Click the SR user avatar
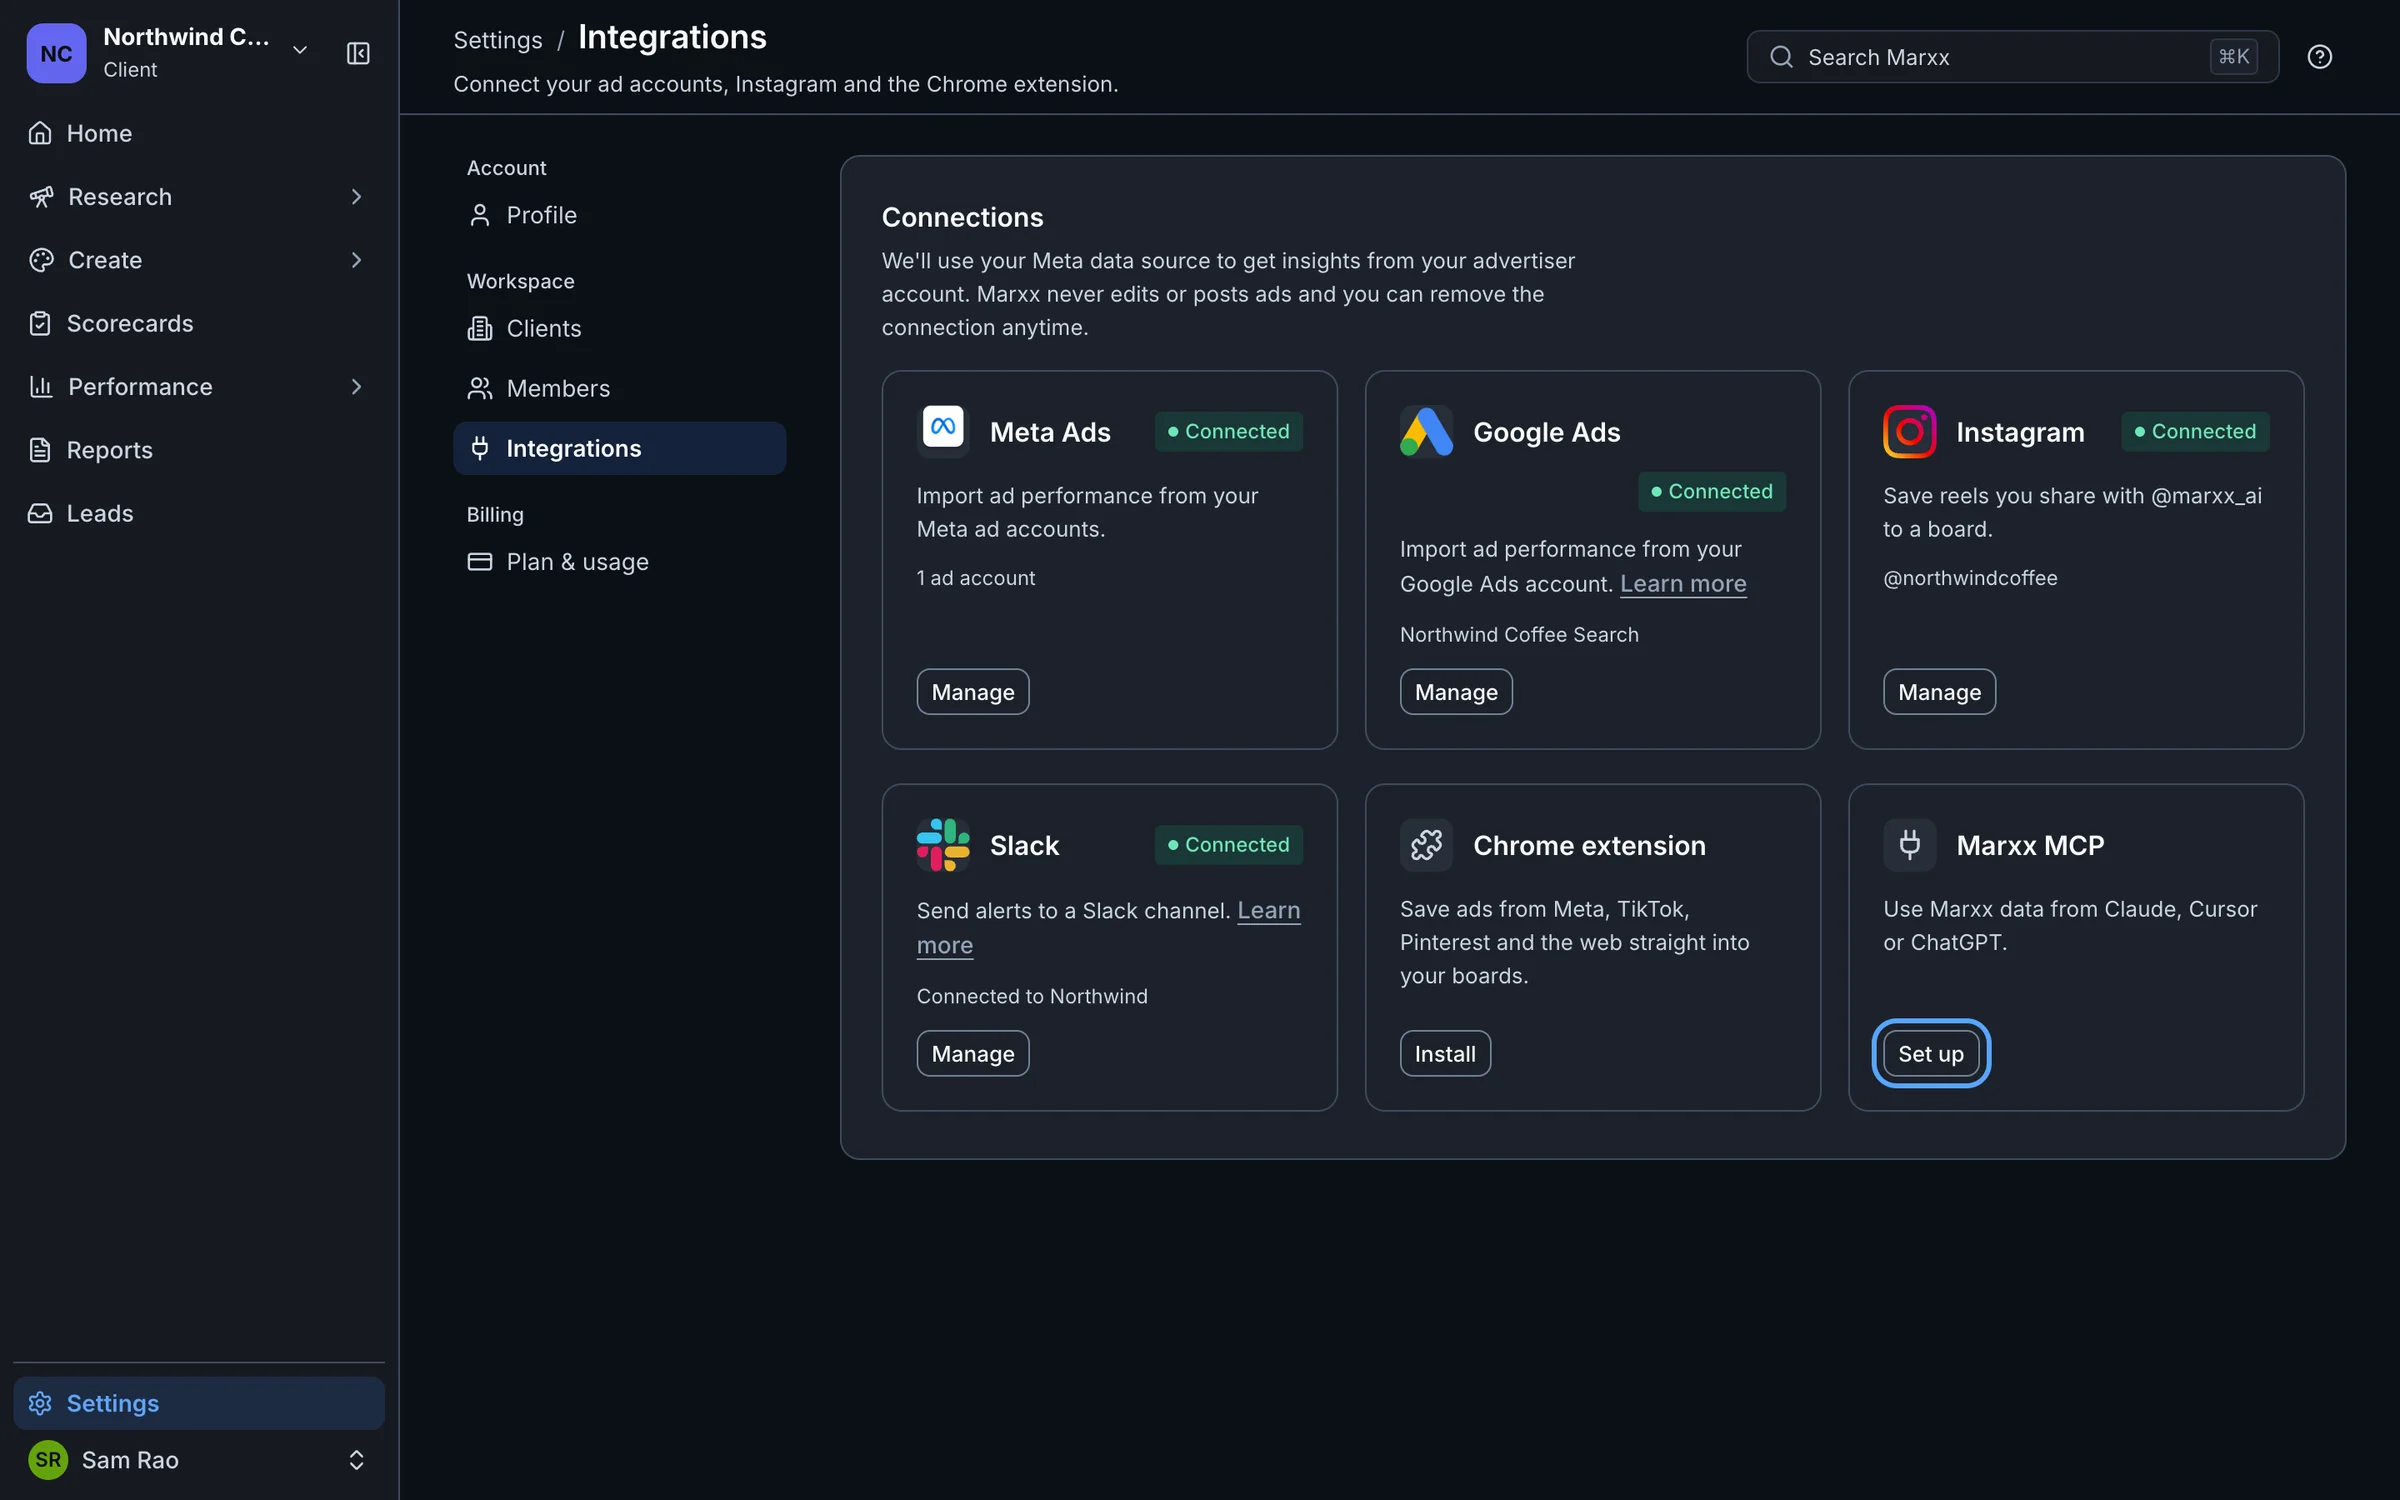Viewport: 2400px width, 1500px height. pos(48,1459)
